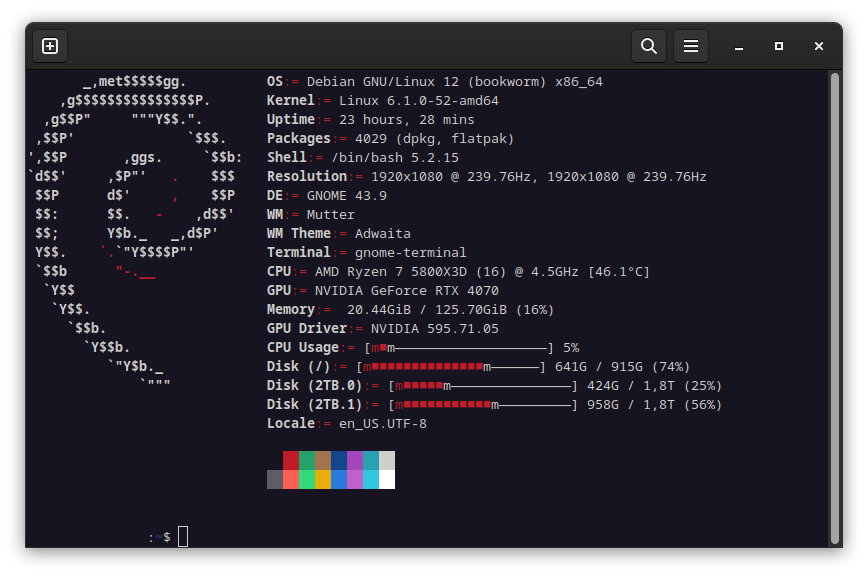Click '20.44GiB / 125.70GiB (16%)' memory value

pos(451,310)
